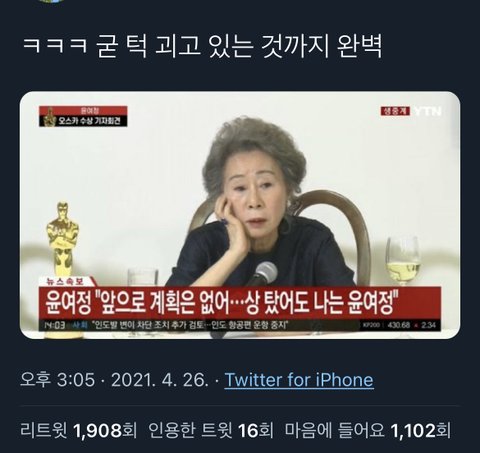Image resolution: width=480 pixels, height=453 pixels.
Task: Click the YTN logo in image
Action: (x=428, y=111)
